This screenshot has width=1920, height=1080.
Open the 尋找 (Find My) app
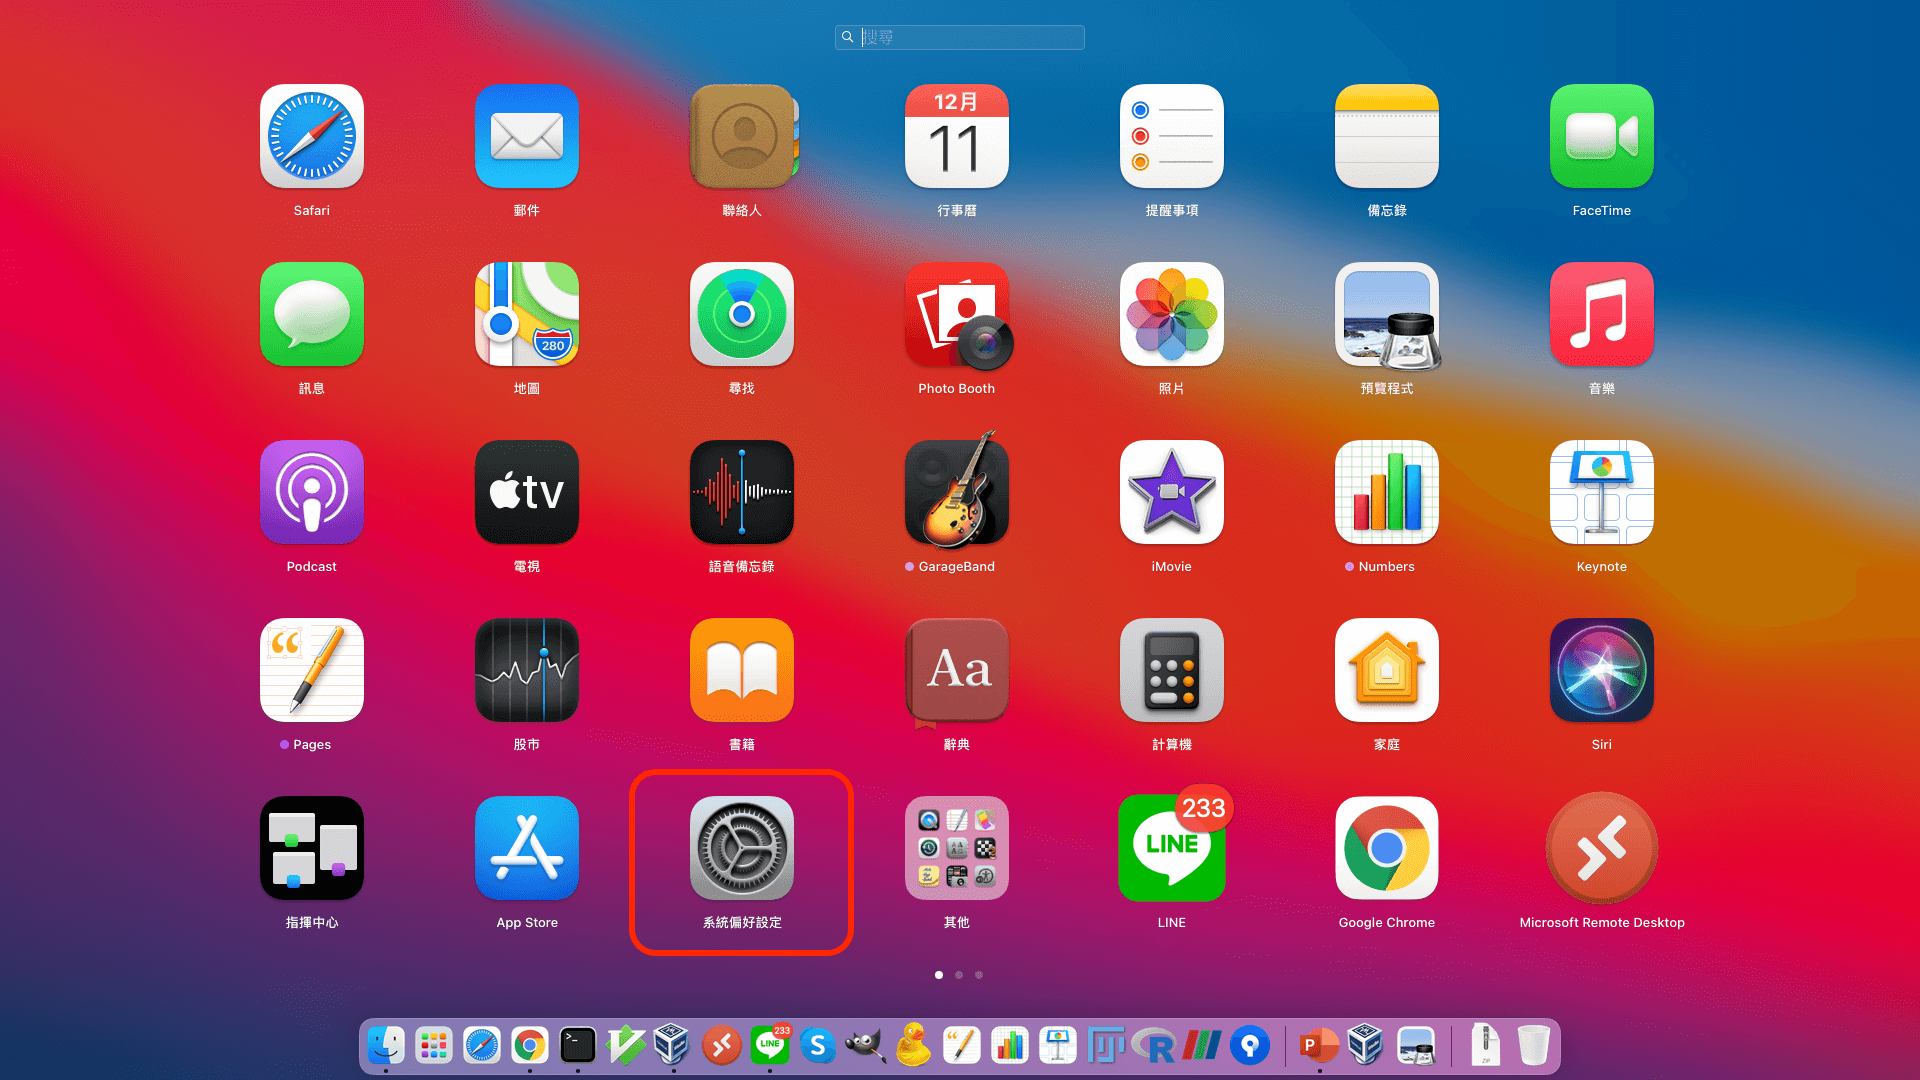pyautogui.click(x=742, y=314)
